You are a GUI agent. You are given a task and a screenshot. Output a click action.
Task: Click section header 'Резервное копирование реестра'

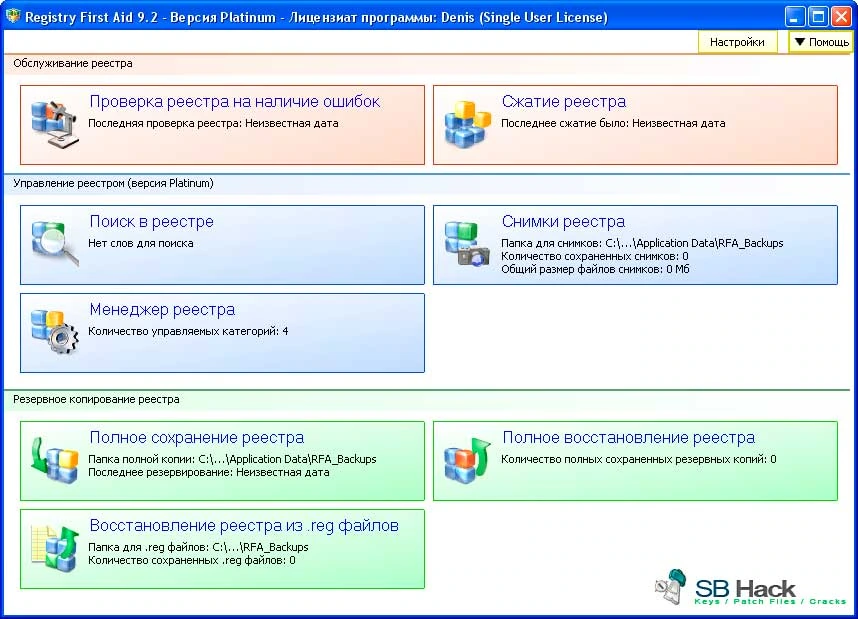[96, 400]
